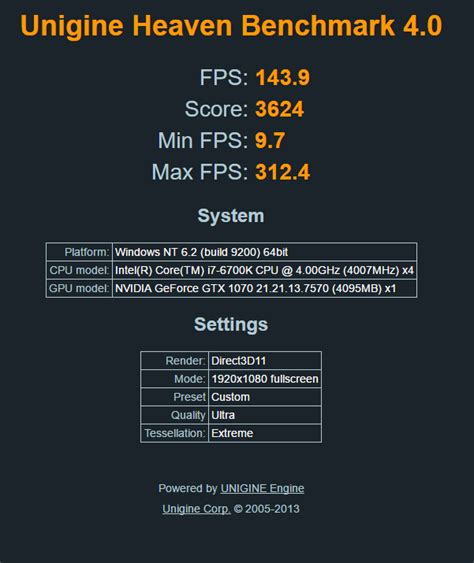Click the Preset Custom cell
The width and height of the screenshot is (474, 563).
point(265,397)
